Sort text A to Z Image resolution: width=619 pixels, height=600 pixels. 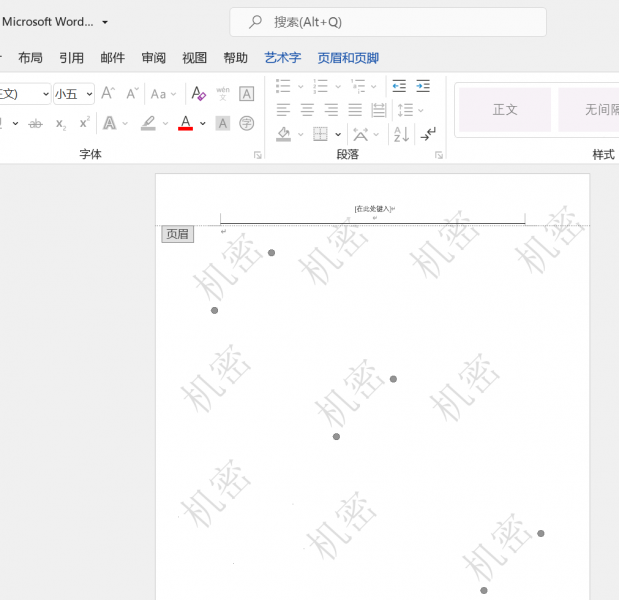401,134
